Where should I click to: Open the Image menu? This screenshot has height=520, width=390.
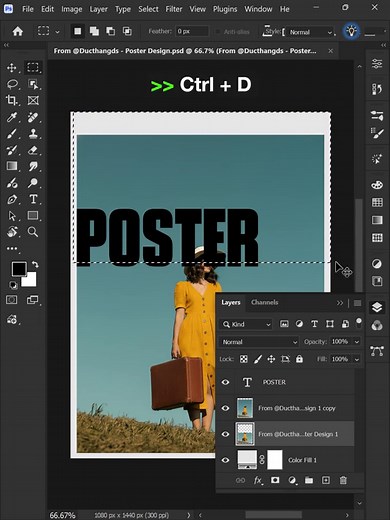coord(72,9)
